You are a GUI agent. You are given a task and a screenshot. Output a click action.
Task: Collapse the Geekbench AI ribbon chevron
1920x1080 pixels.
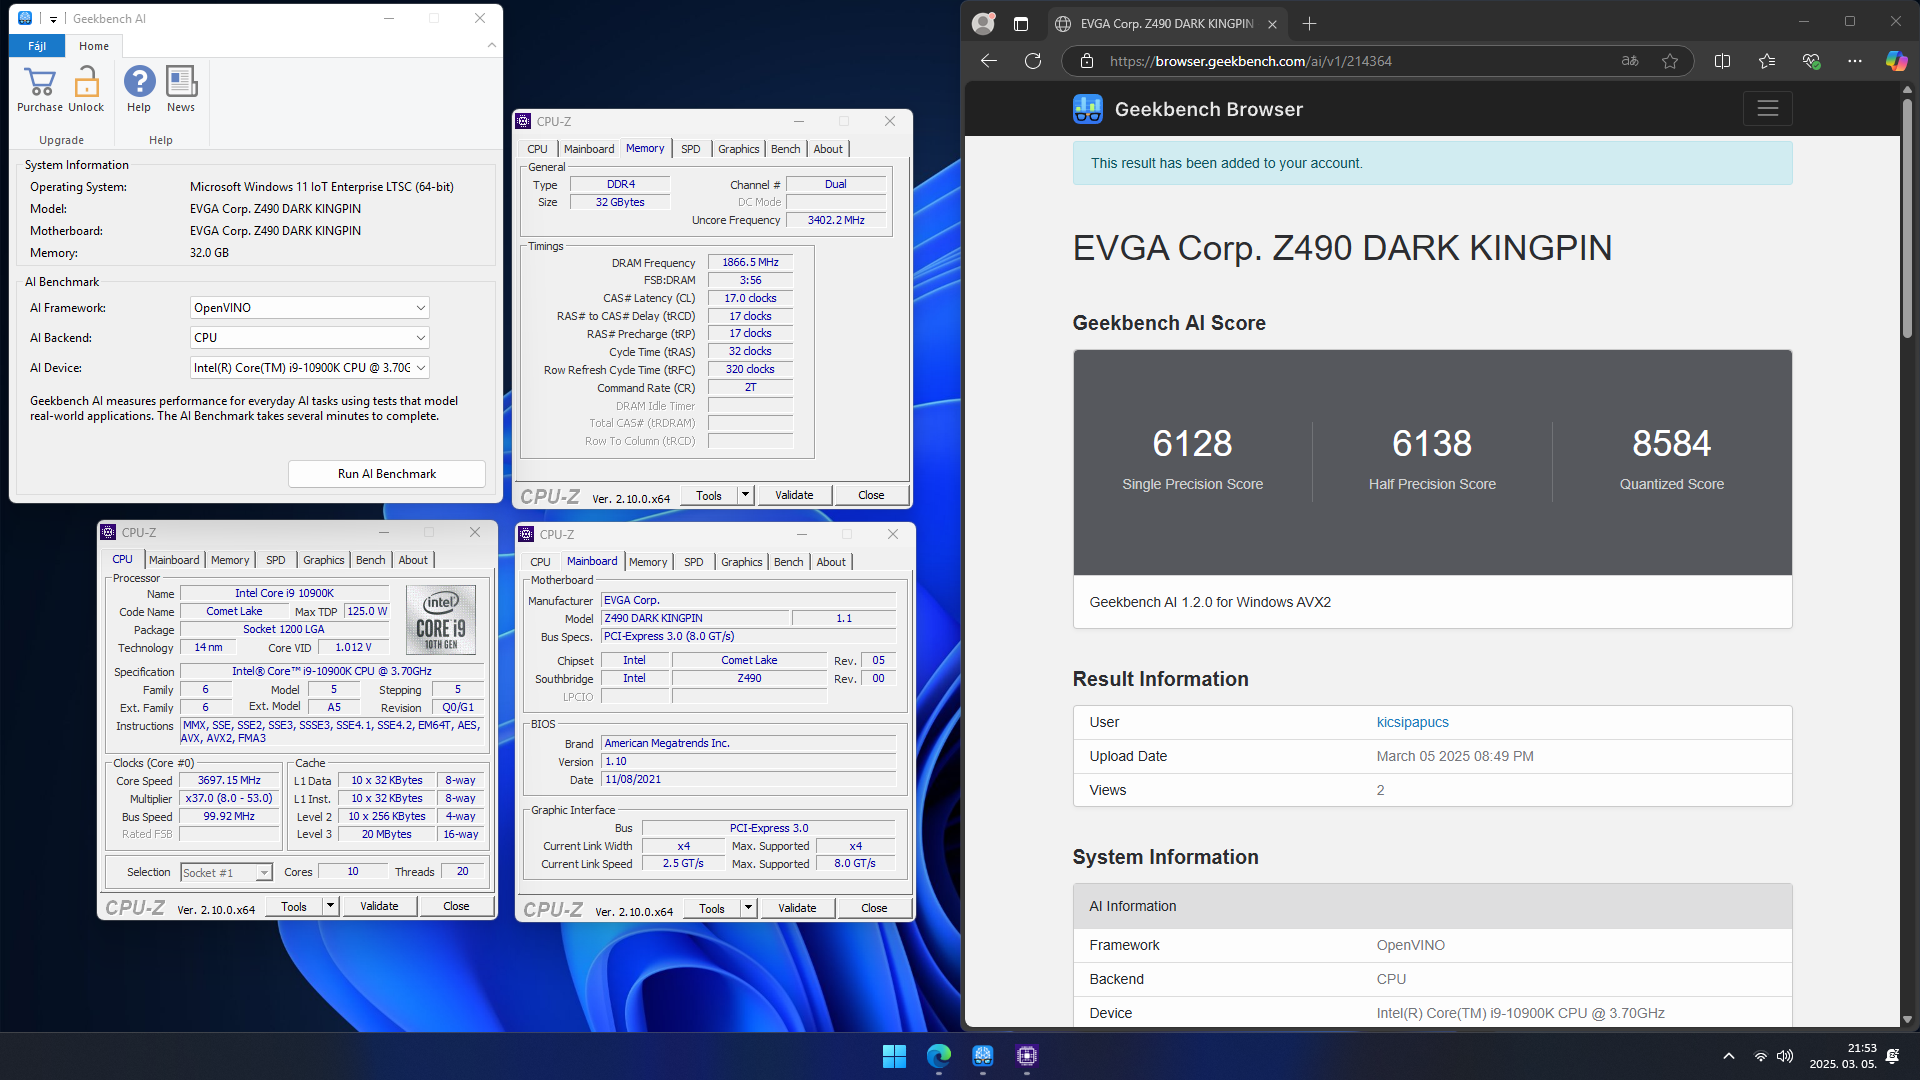click(491, 45)
